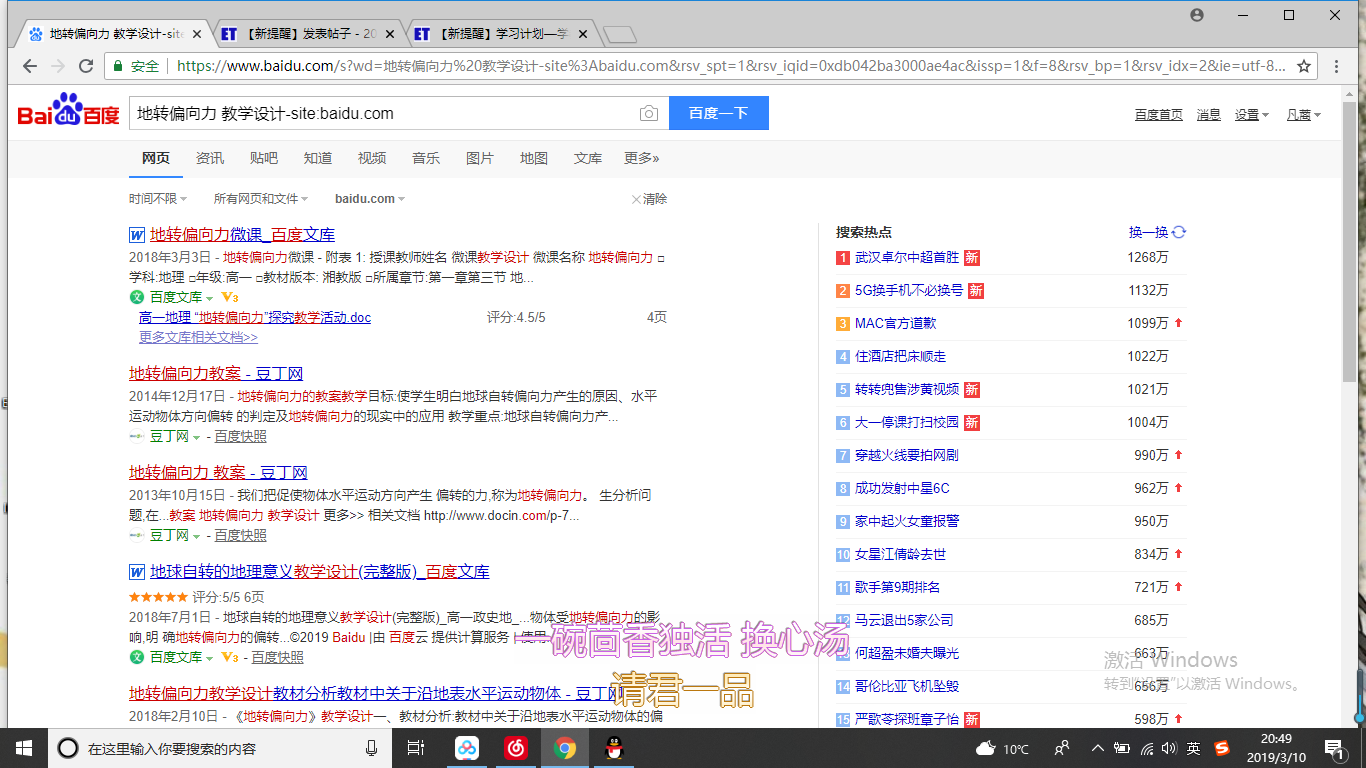The image size is (1366, 768).
Task: Open Windows Task View
Action: (x=416, y=748)
